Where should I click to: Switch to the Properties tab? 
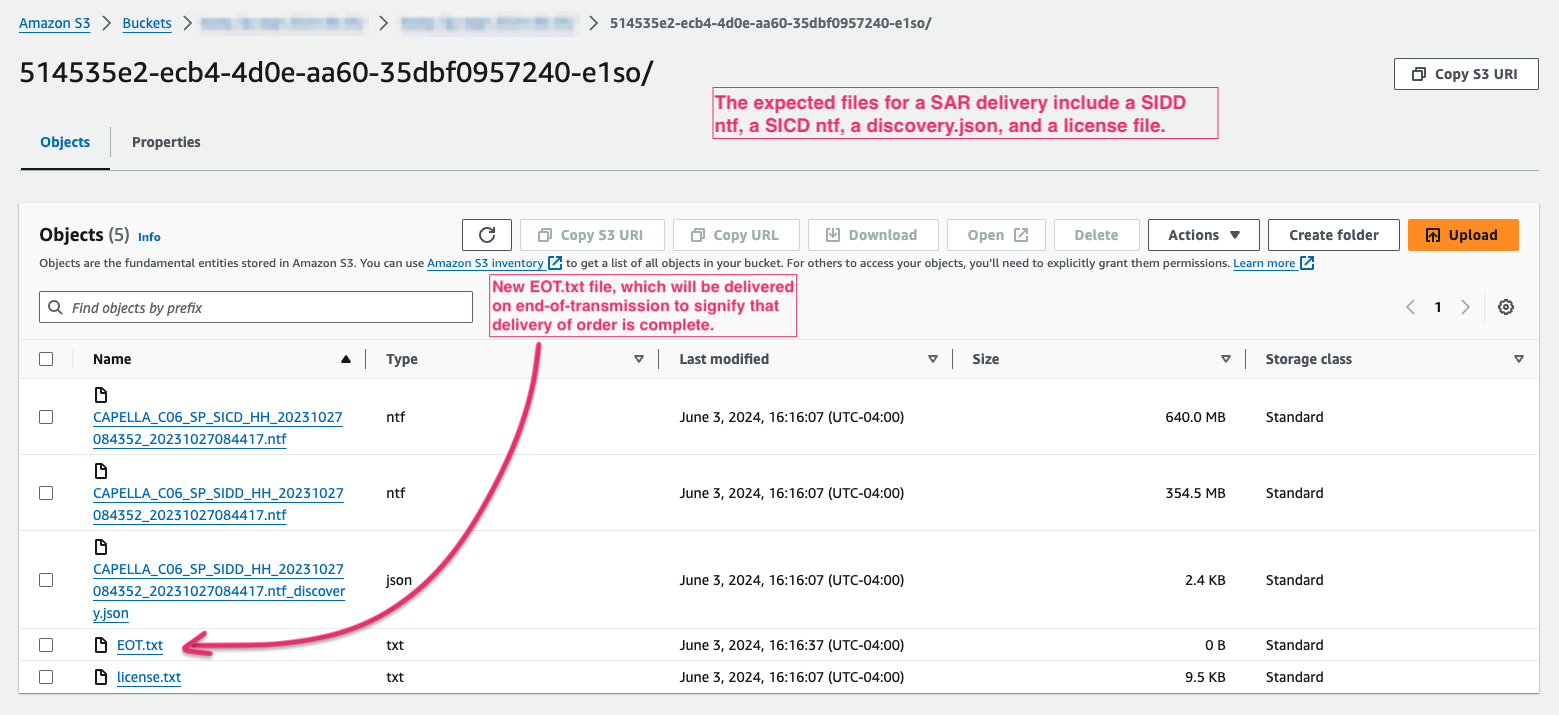(166, 142)
